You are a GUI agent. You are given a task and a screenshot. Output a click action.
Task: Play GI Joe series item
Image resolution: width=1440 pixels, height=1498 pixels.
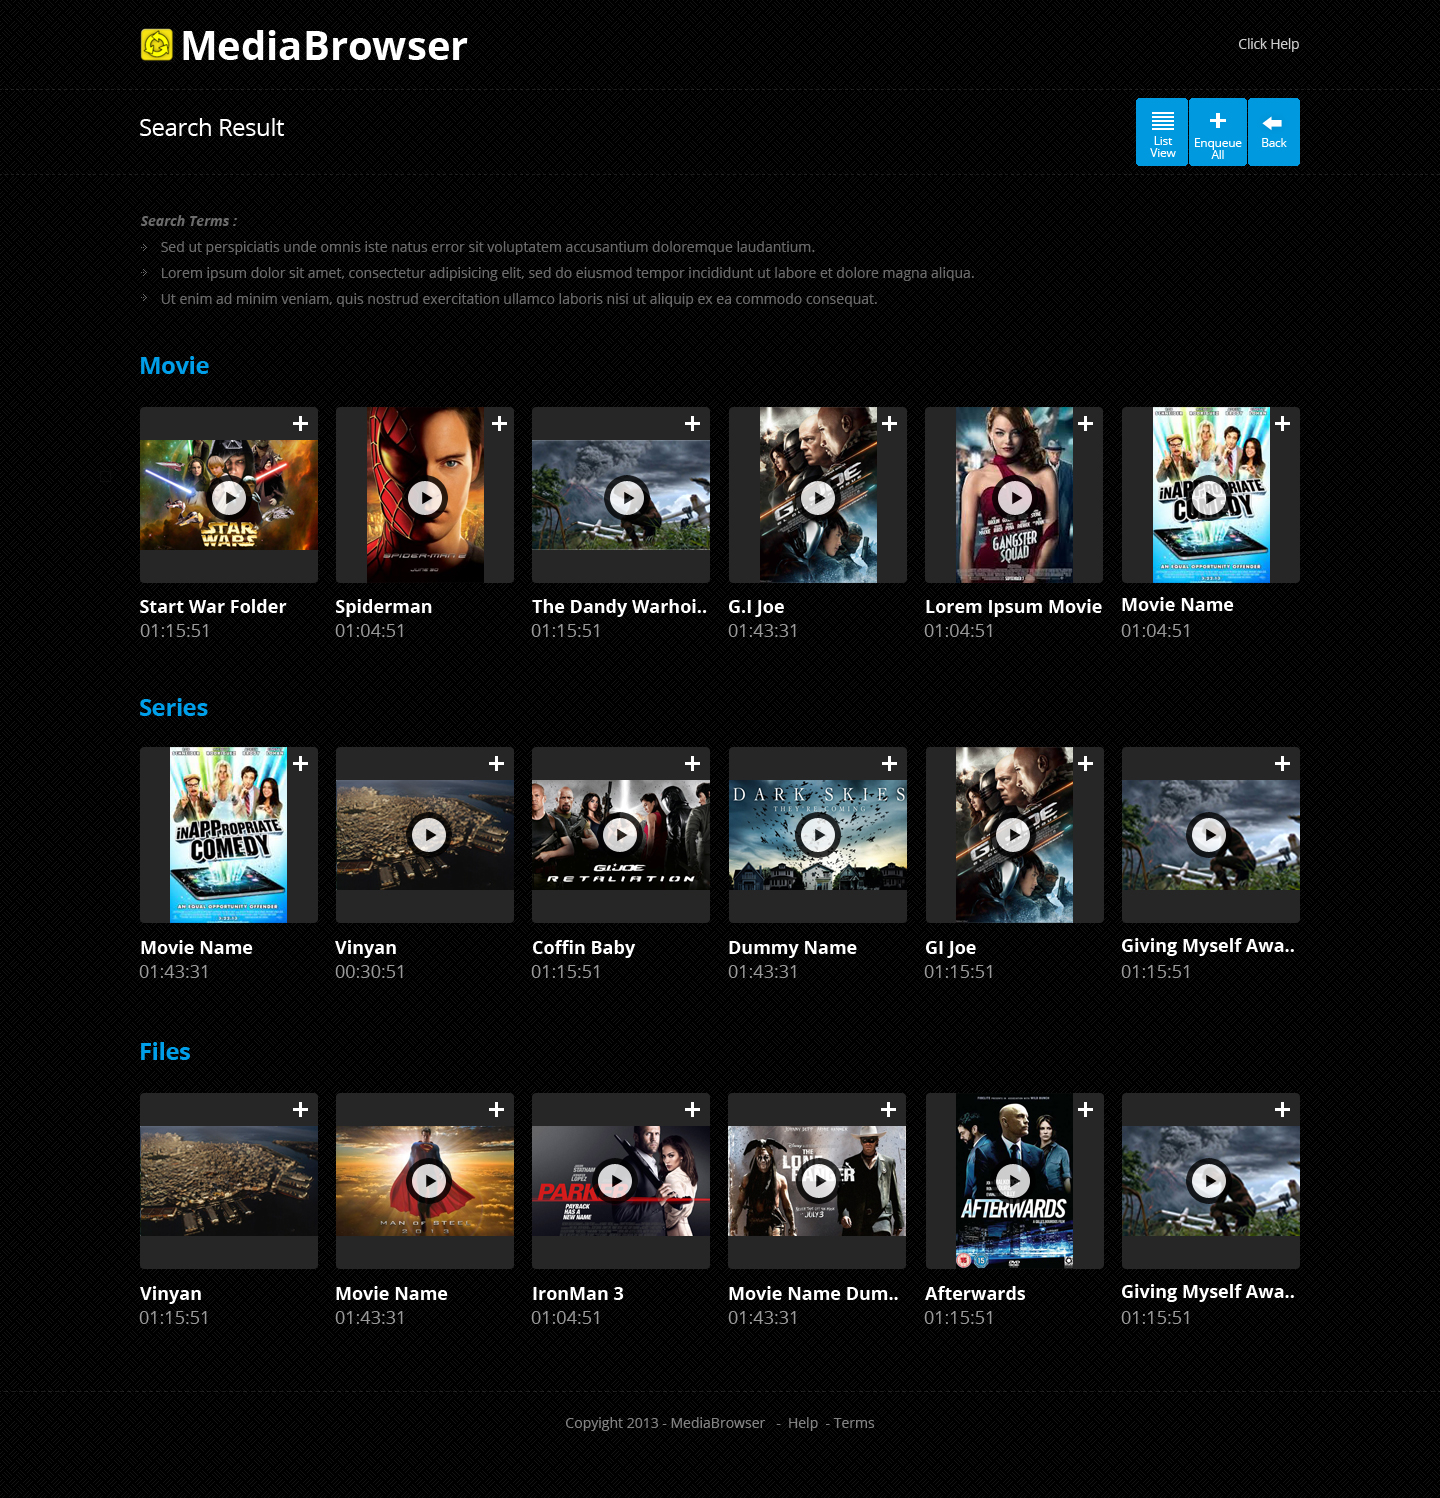click(1013, 834)
